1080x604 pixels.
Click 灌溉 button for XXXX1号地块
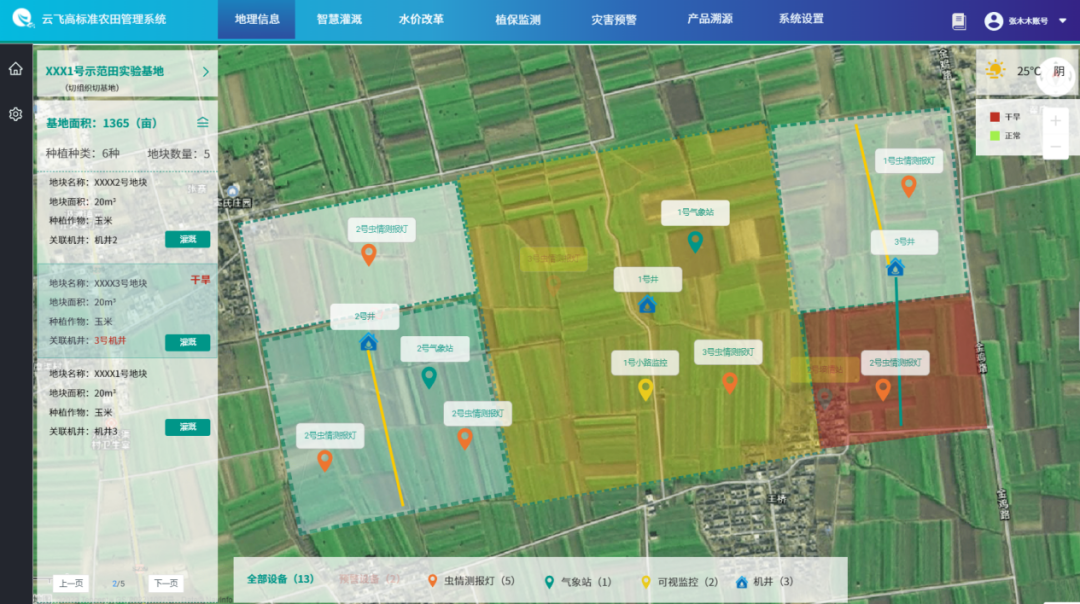coord(187,427)
